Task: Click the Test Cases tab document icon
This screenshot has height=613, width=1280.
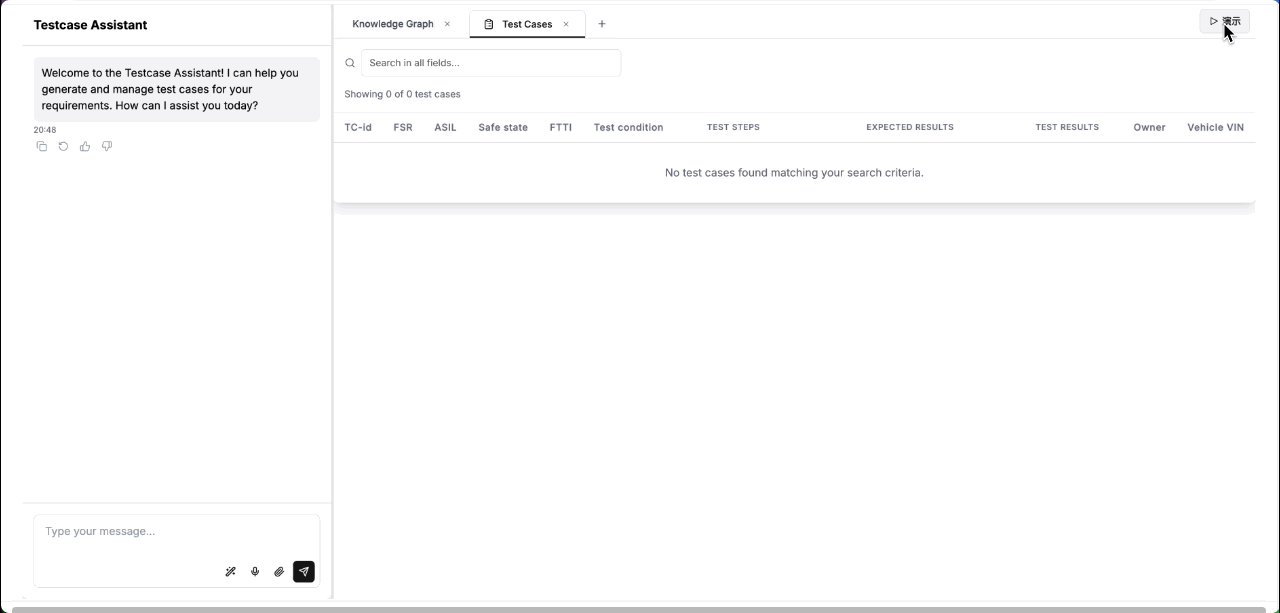Action: point(487,24)
